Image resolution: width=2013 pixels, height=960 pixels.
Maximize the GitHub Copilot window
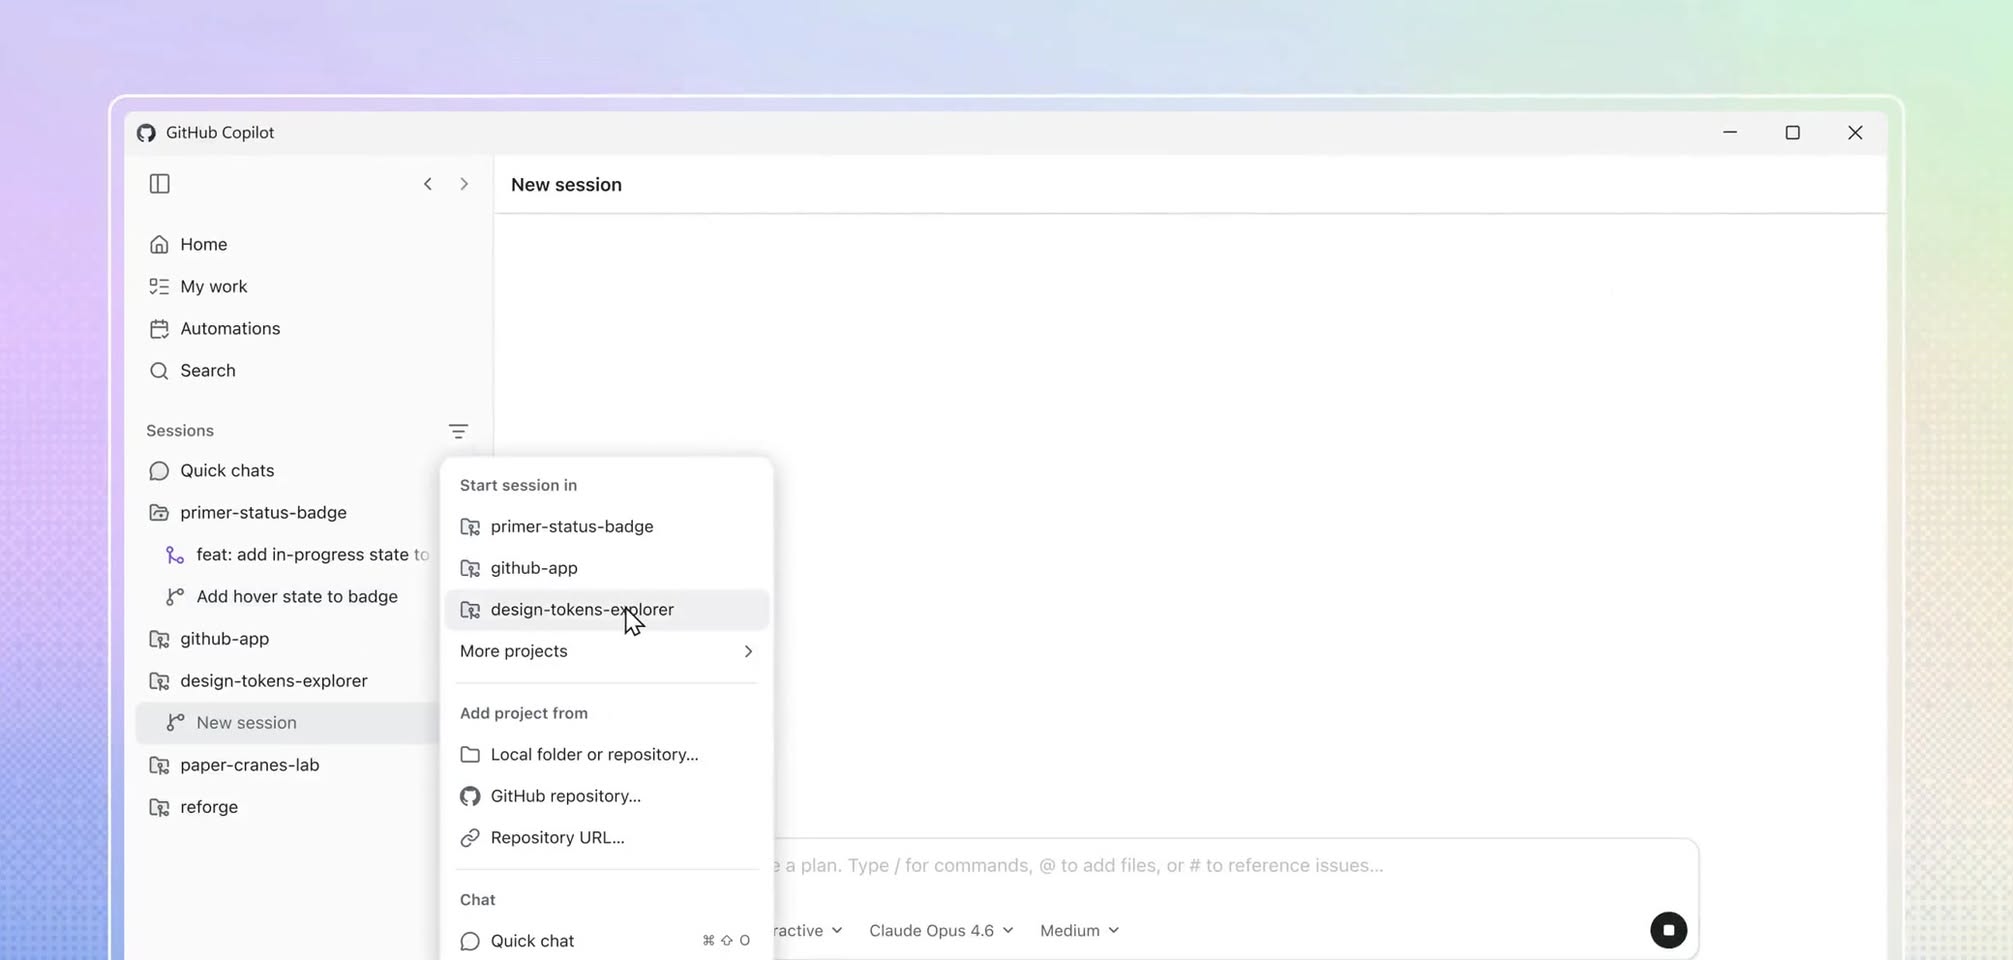point(1793,133)
